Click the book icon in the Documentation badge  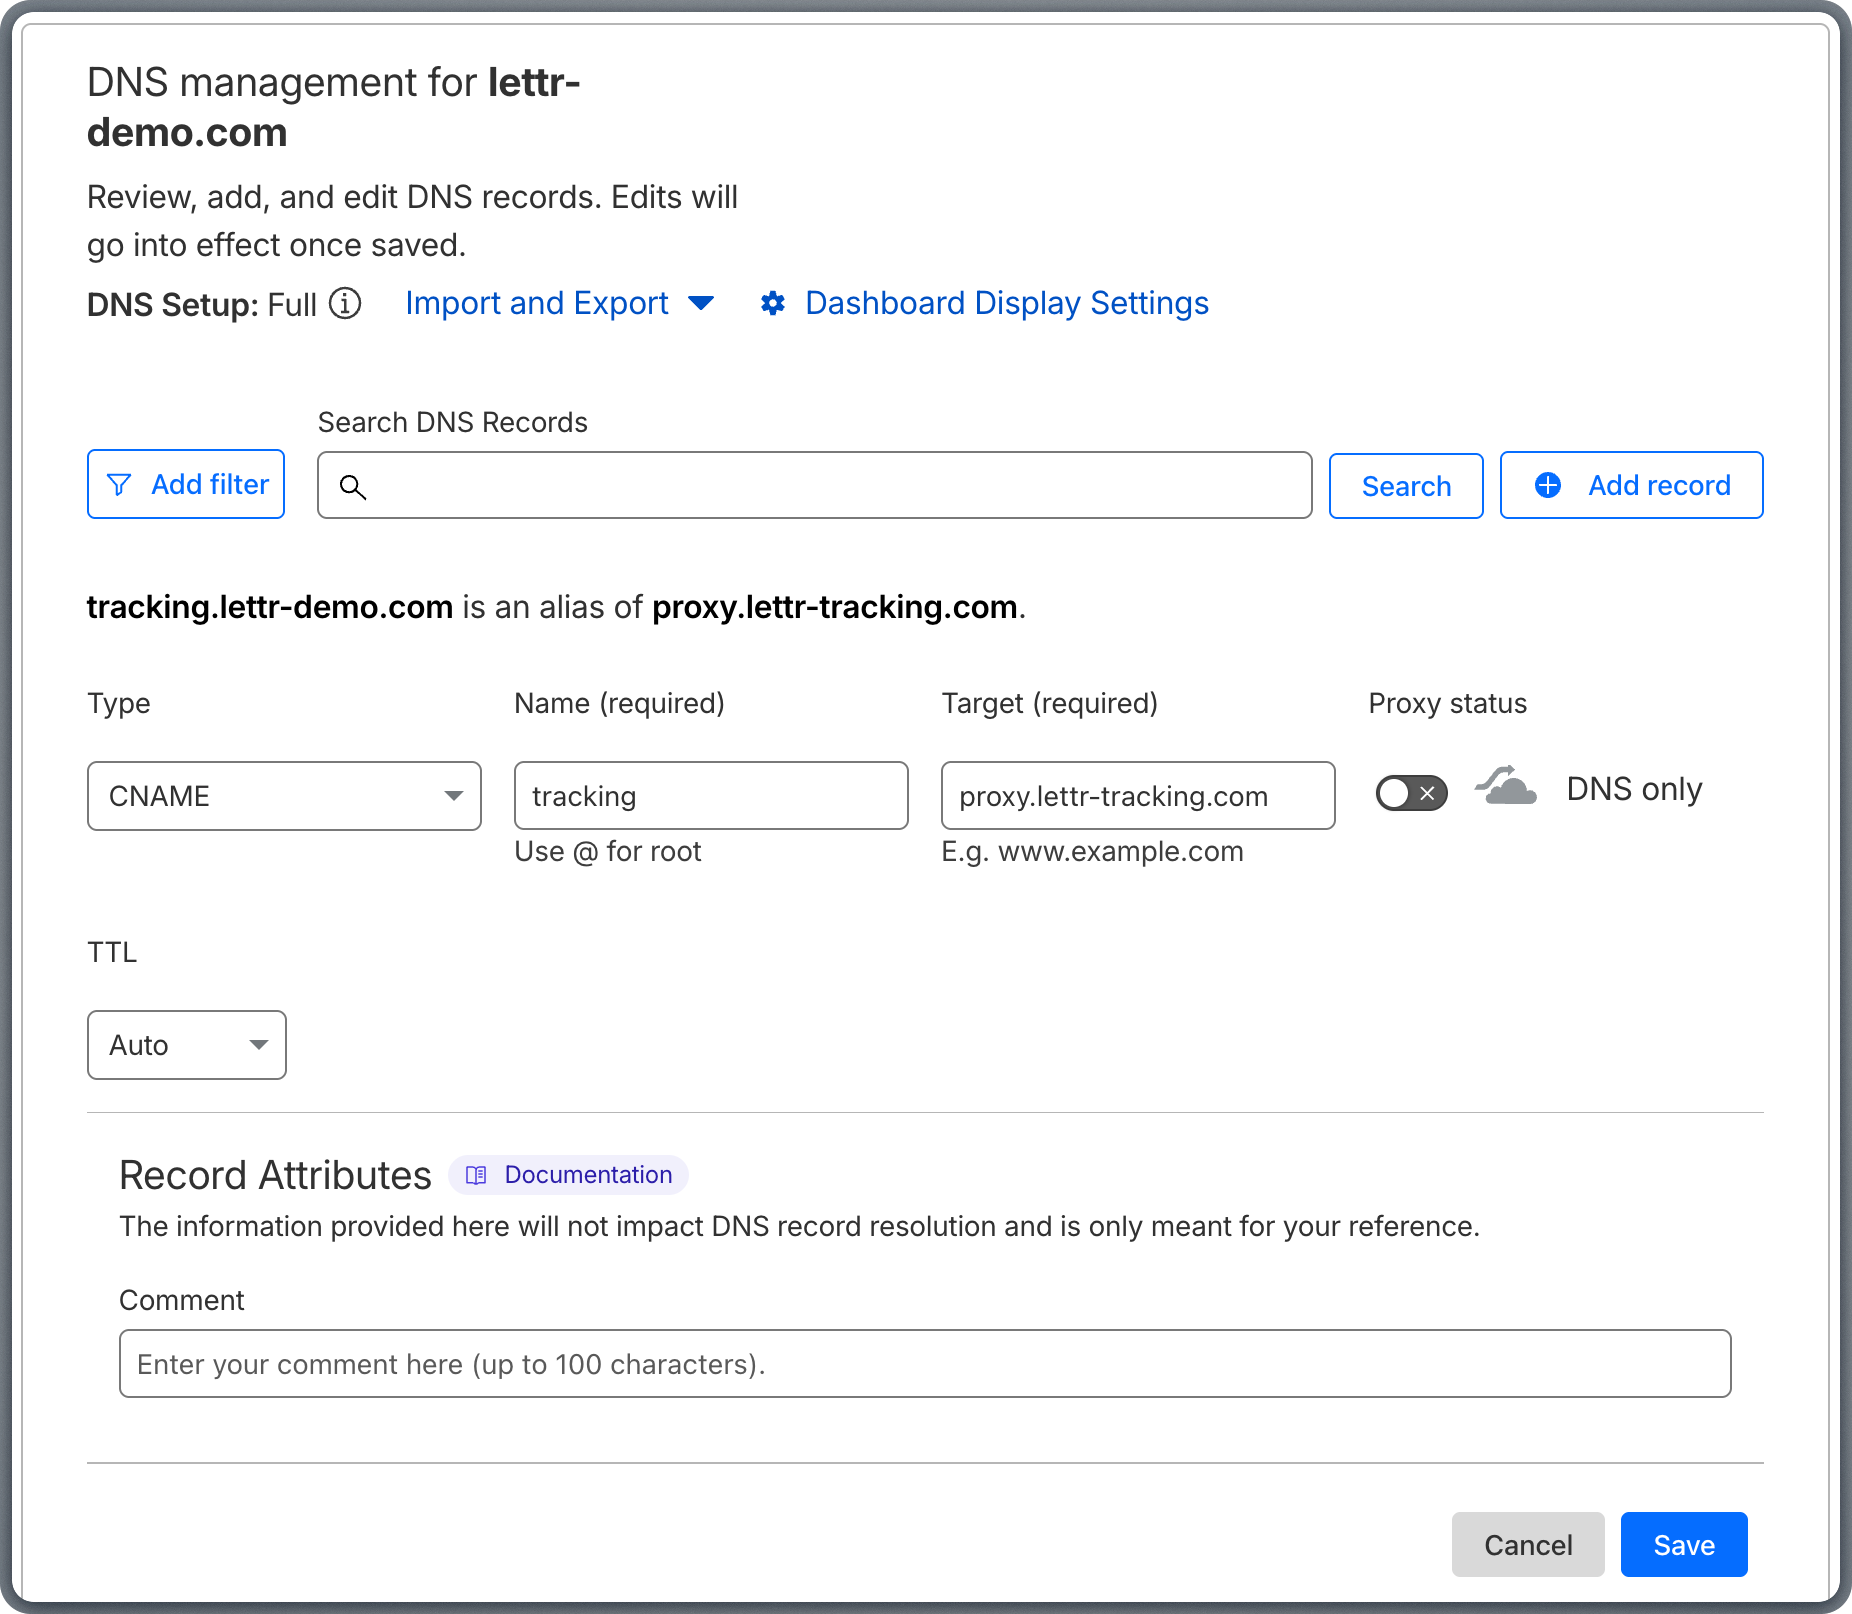pyautogui.click(x=477, y=1175)
